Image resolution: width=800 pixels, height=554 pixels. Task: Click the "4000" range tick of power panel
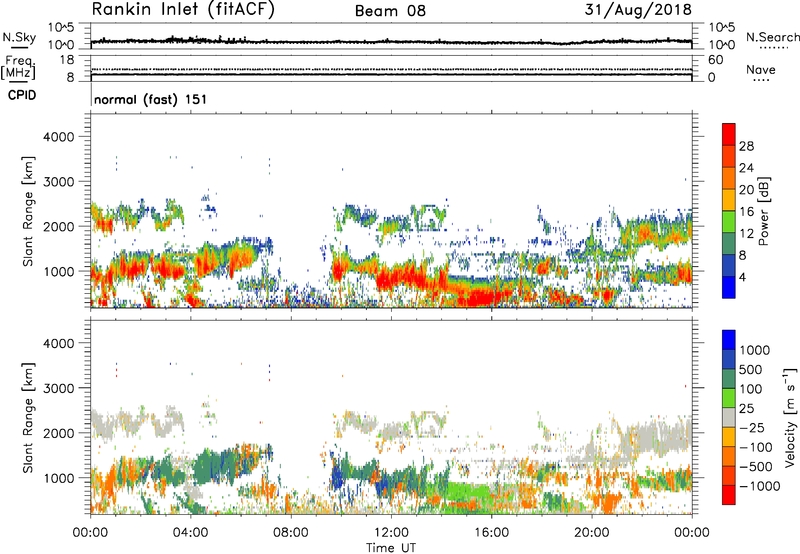pos(59,137)
